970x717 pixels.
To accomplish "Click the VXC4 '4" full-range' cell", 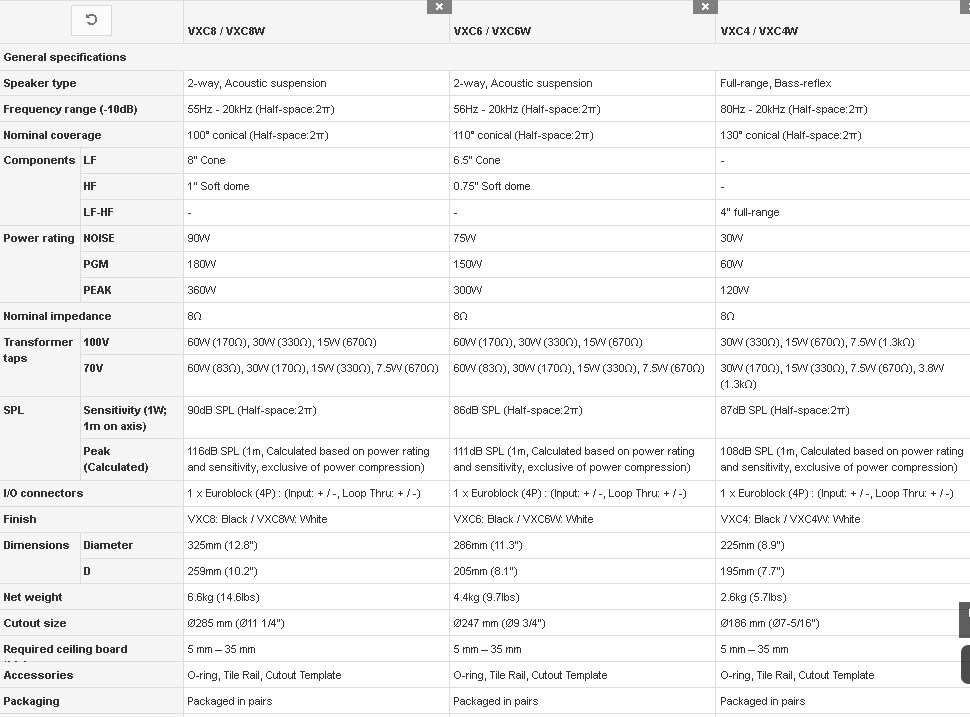I will click(750, 212).
